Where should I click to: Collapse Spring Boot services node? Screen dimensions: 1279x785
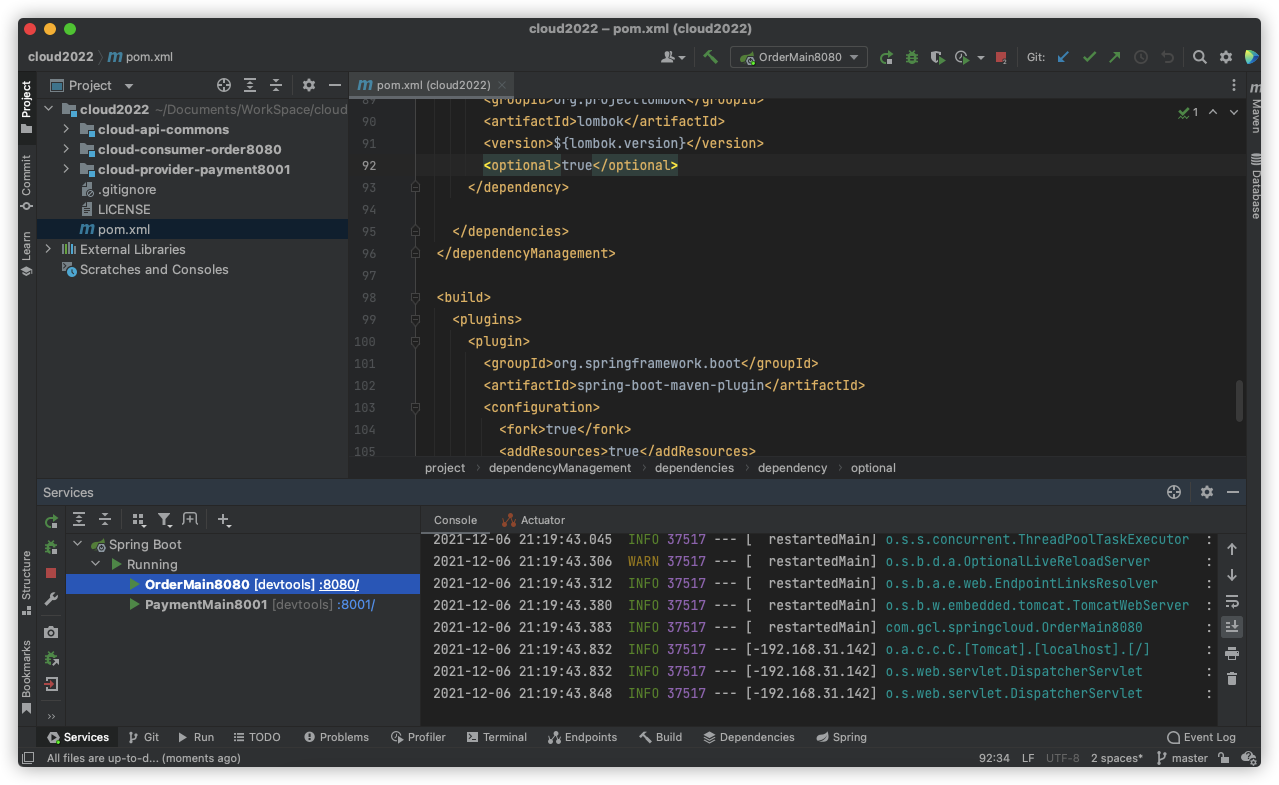point(78,544)
